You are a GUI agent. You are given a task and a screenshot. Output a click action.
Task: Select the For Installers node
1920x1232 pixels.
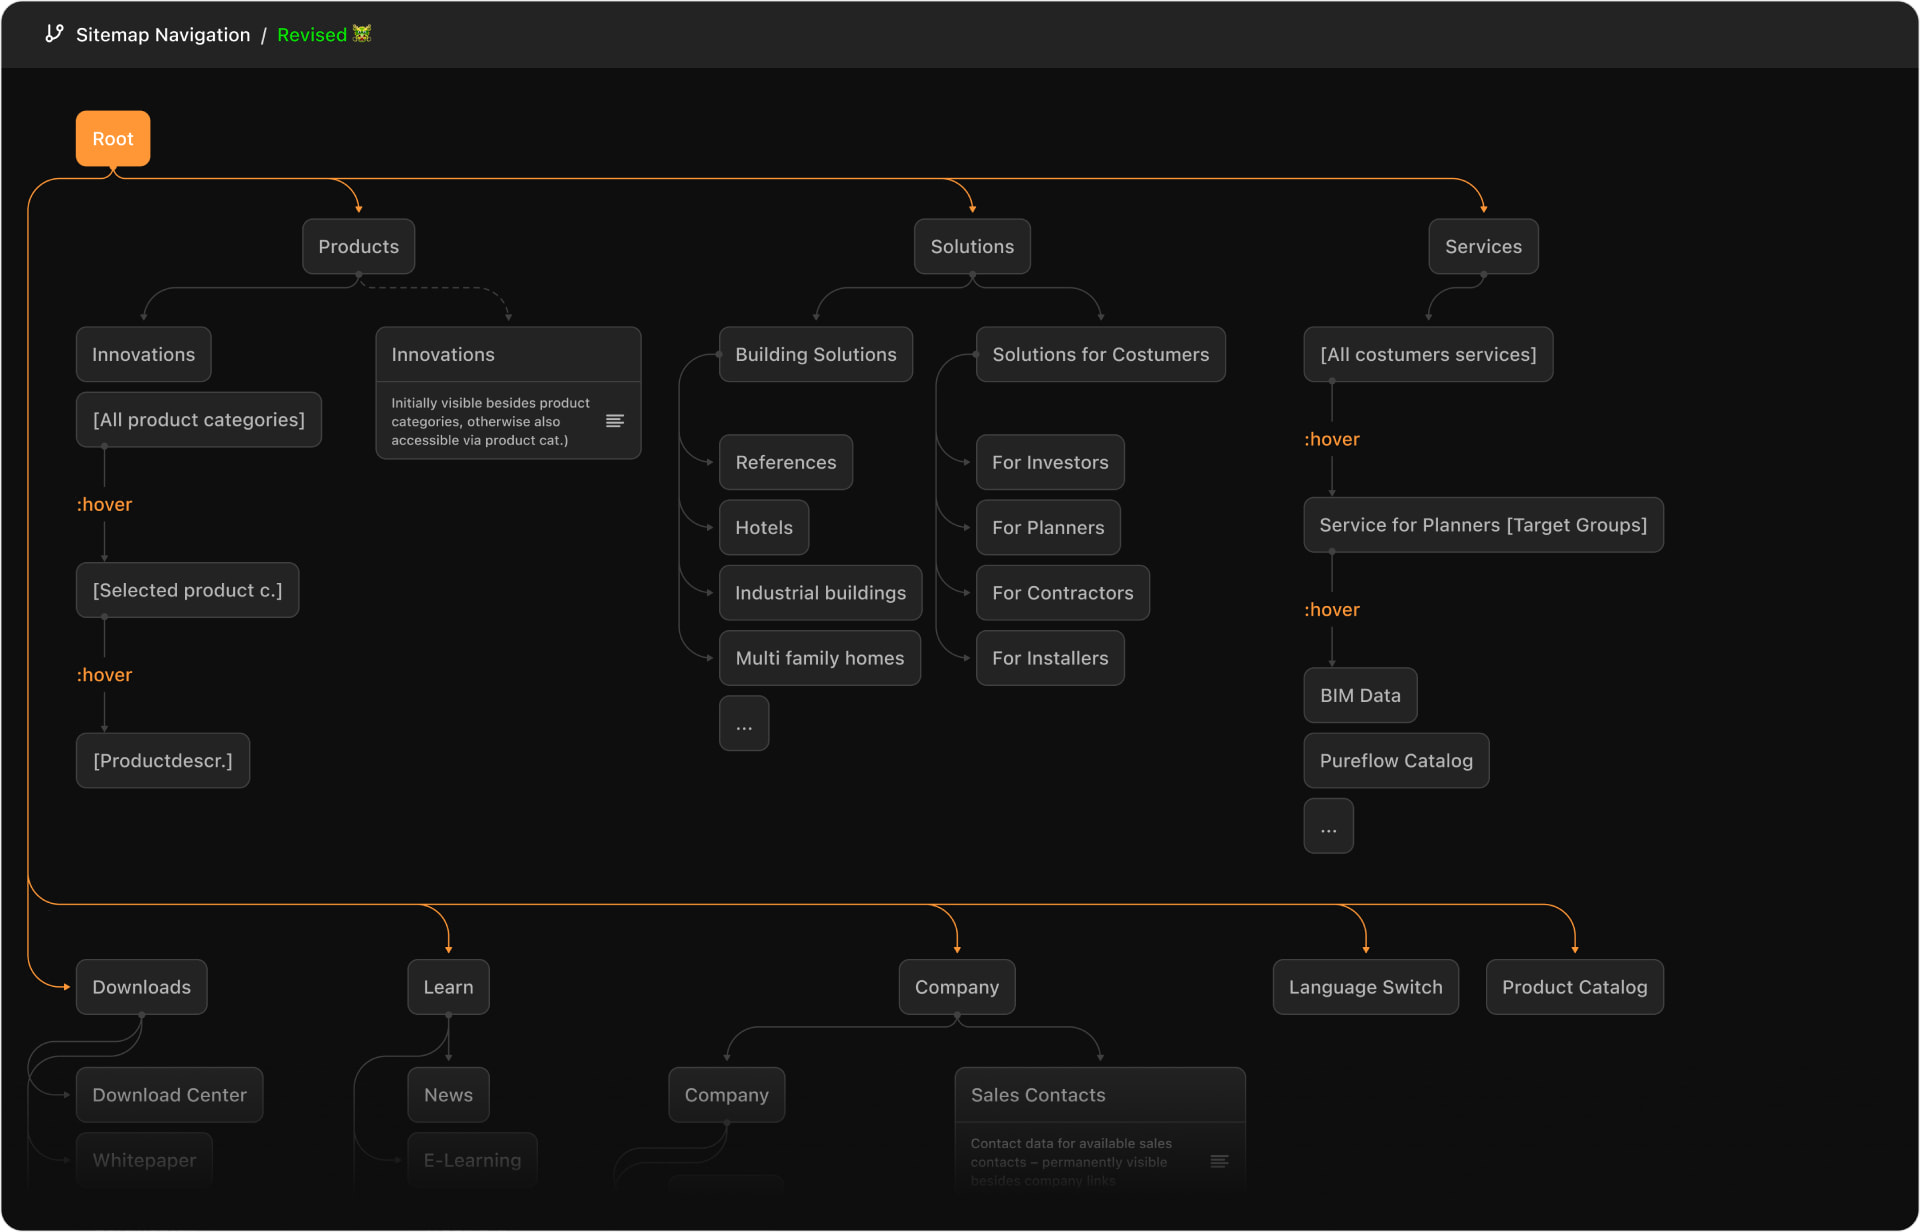tap(1050, 658)
